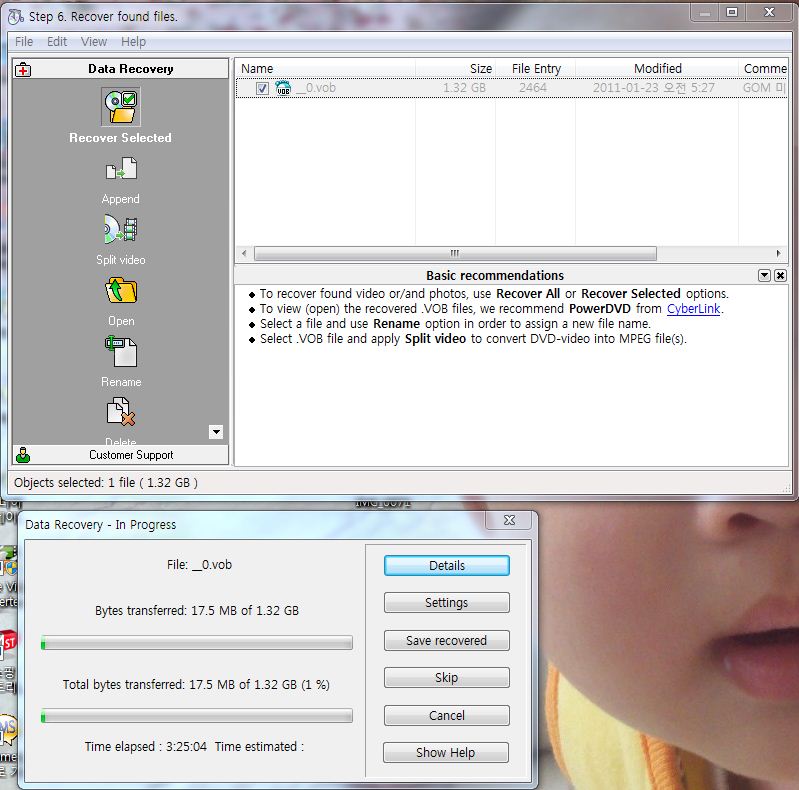Click the horizontal scrollbar thumb in file list
The width and height of the screenshot is (799, 790).
click(x=455, y=253)
